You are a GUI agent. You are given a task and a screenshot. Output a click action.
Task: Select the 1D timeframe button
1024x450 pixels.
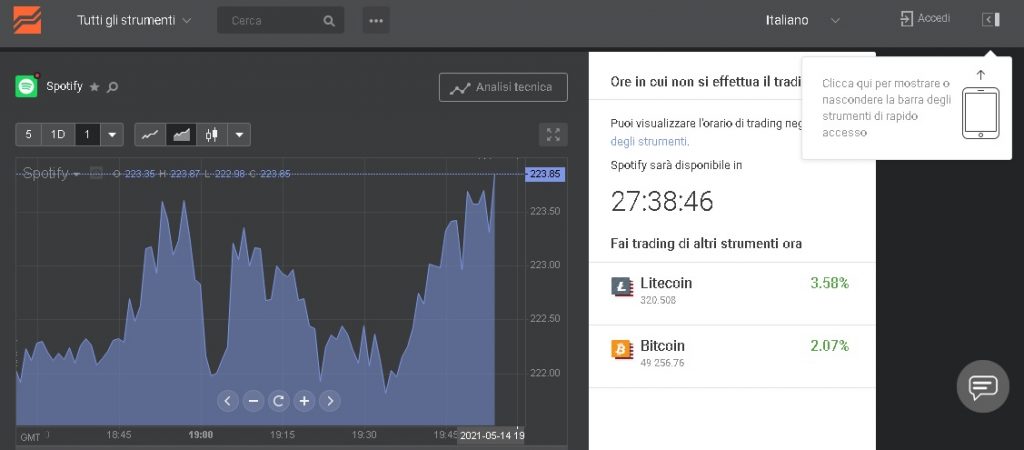tap(58, 135)
